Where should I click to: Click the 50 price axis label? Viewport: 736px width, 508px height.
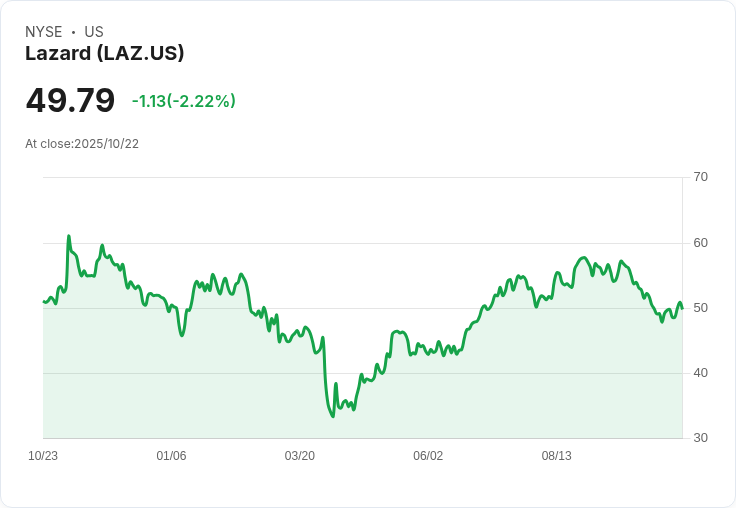tap(700, 308)
